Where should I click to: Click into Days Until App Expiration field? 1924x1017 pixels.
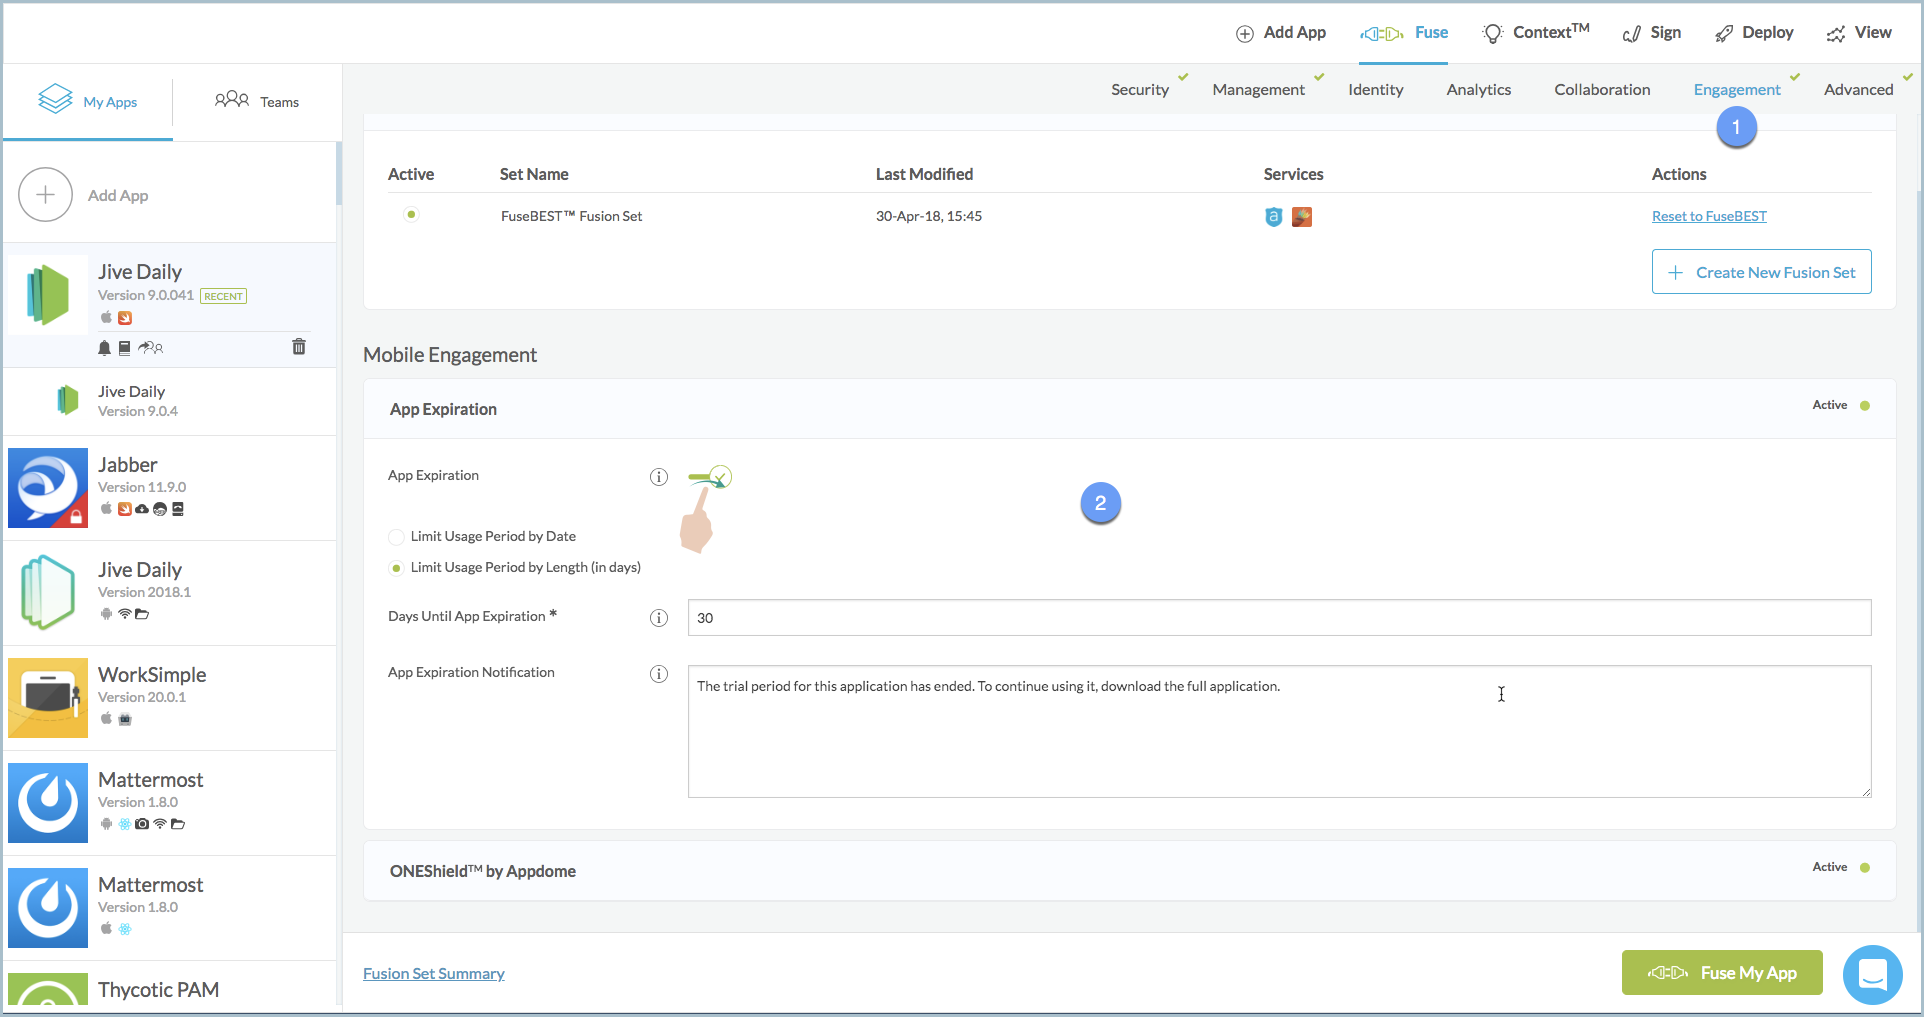(x=1280, y=618)
